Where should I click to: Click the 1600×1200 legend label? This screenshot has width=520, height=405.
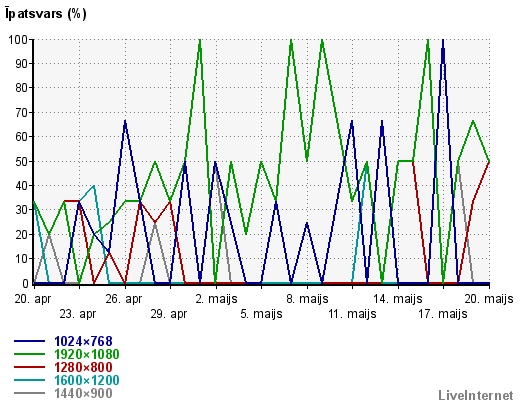pyautogui.click(x=87, y=380)
